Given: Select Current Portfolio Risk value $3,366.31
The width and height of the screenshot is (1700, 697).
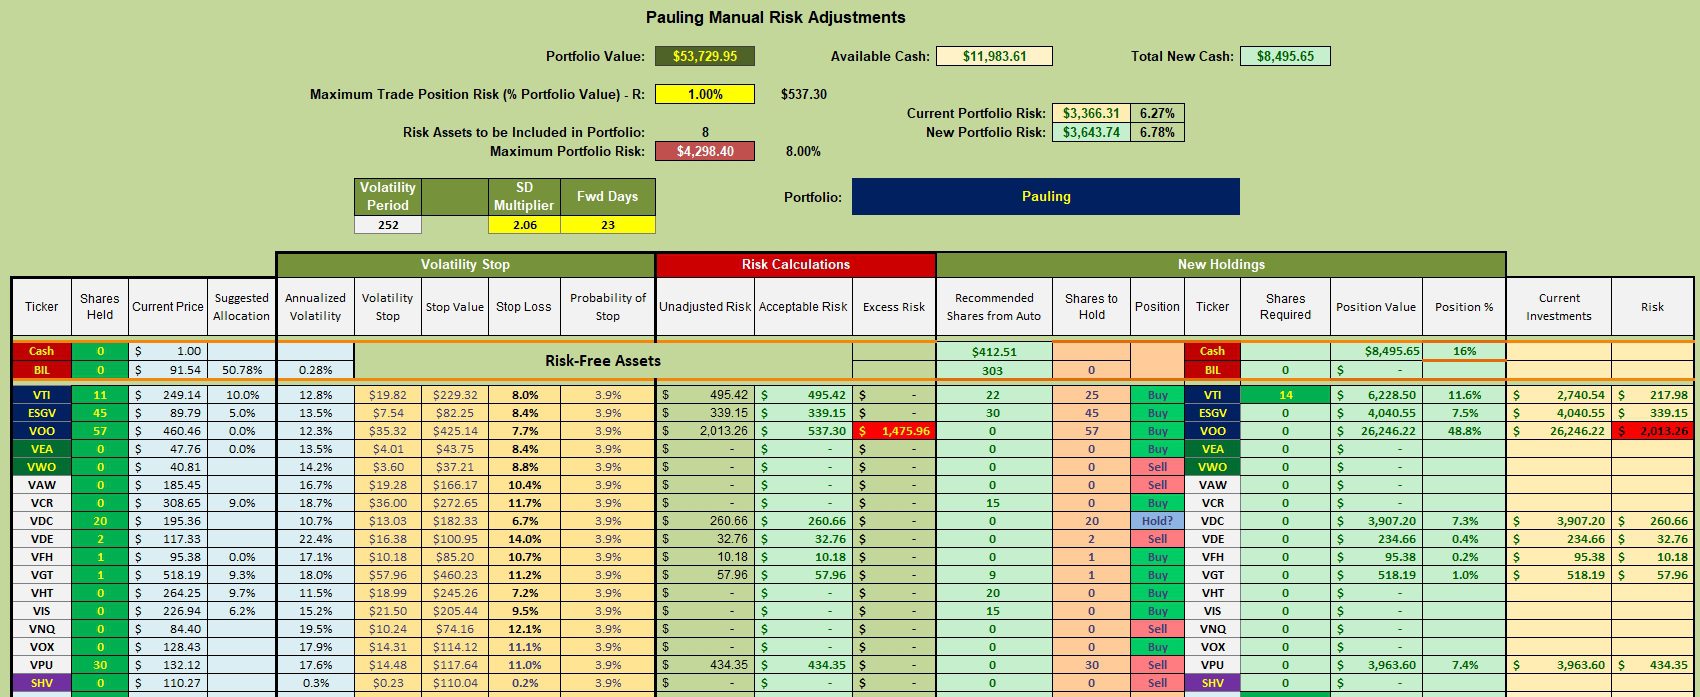Looking at the screenshot, I should pos(1091,113).
